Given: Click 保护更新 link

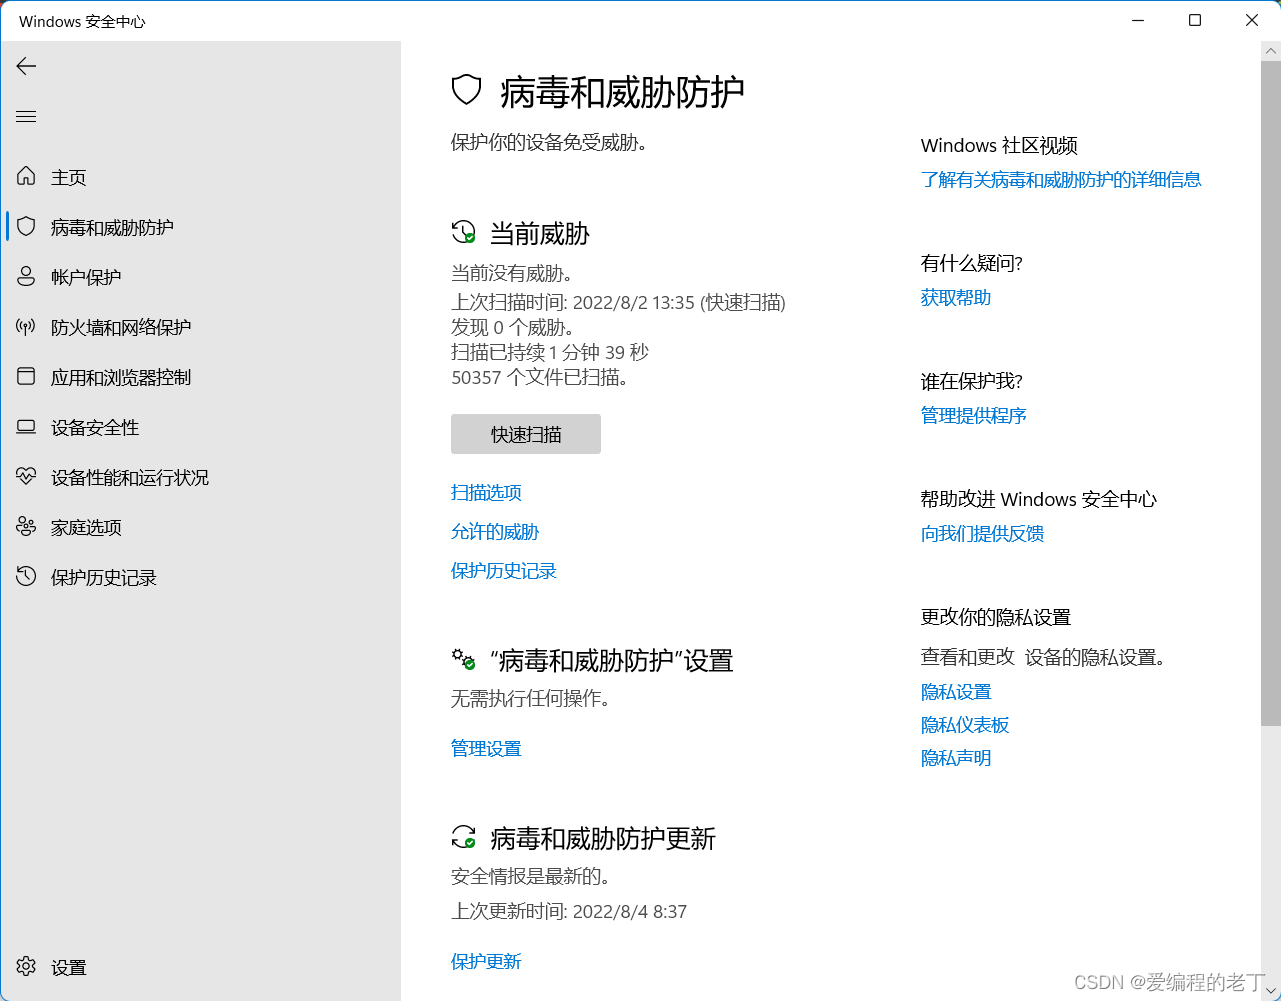Looking at the screenshot, I should 486,961.
